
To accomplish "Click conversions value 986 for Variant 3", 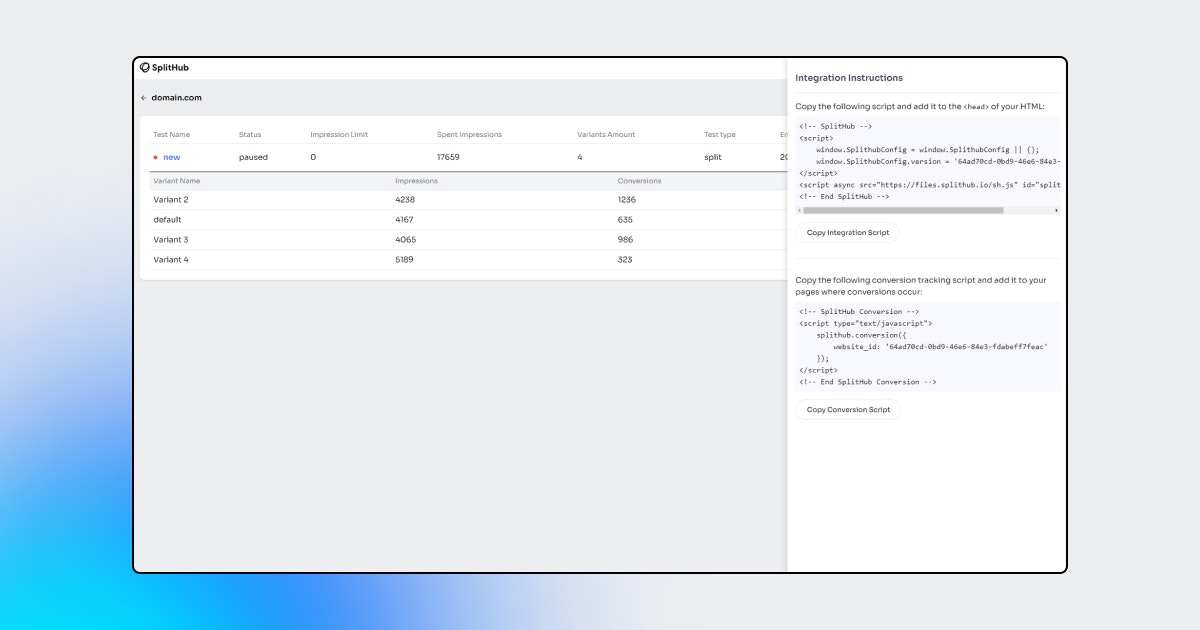I will (x=626, y=240).
